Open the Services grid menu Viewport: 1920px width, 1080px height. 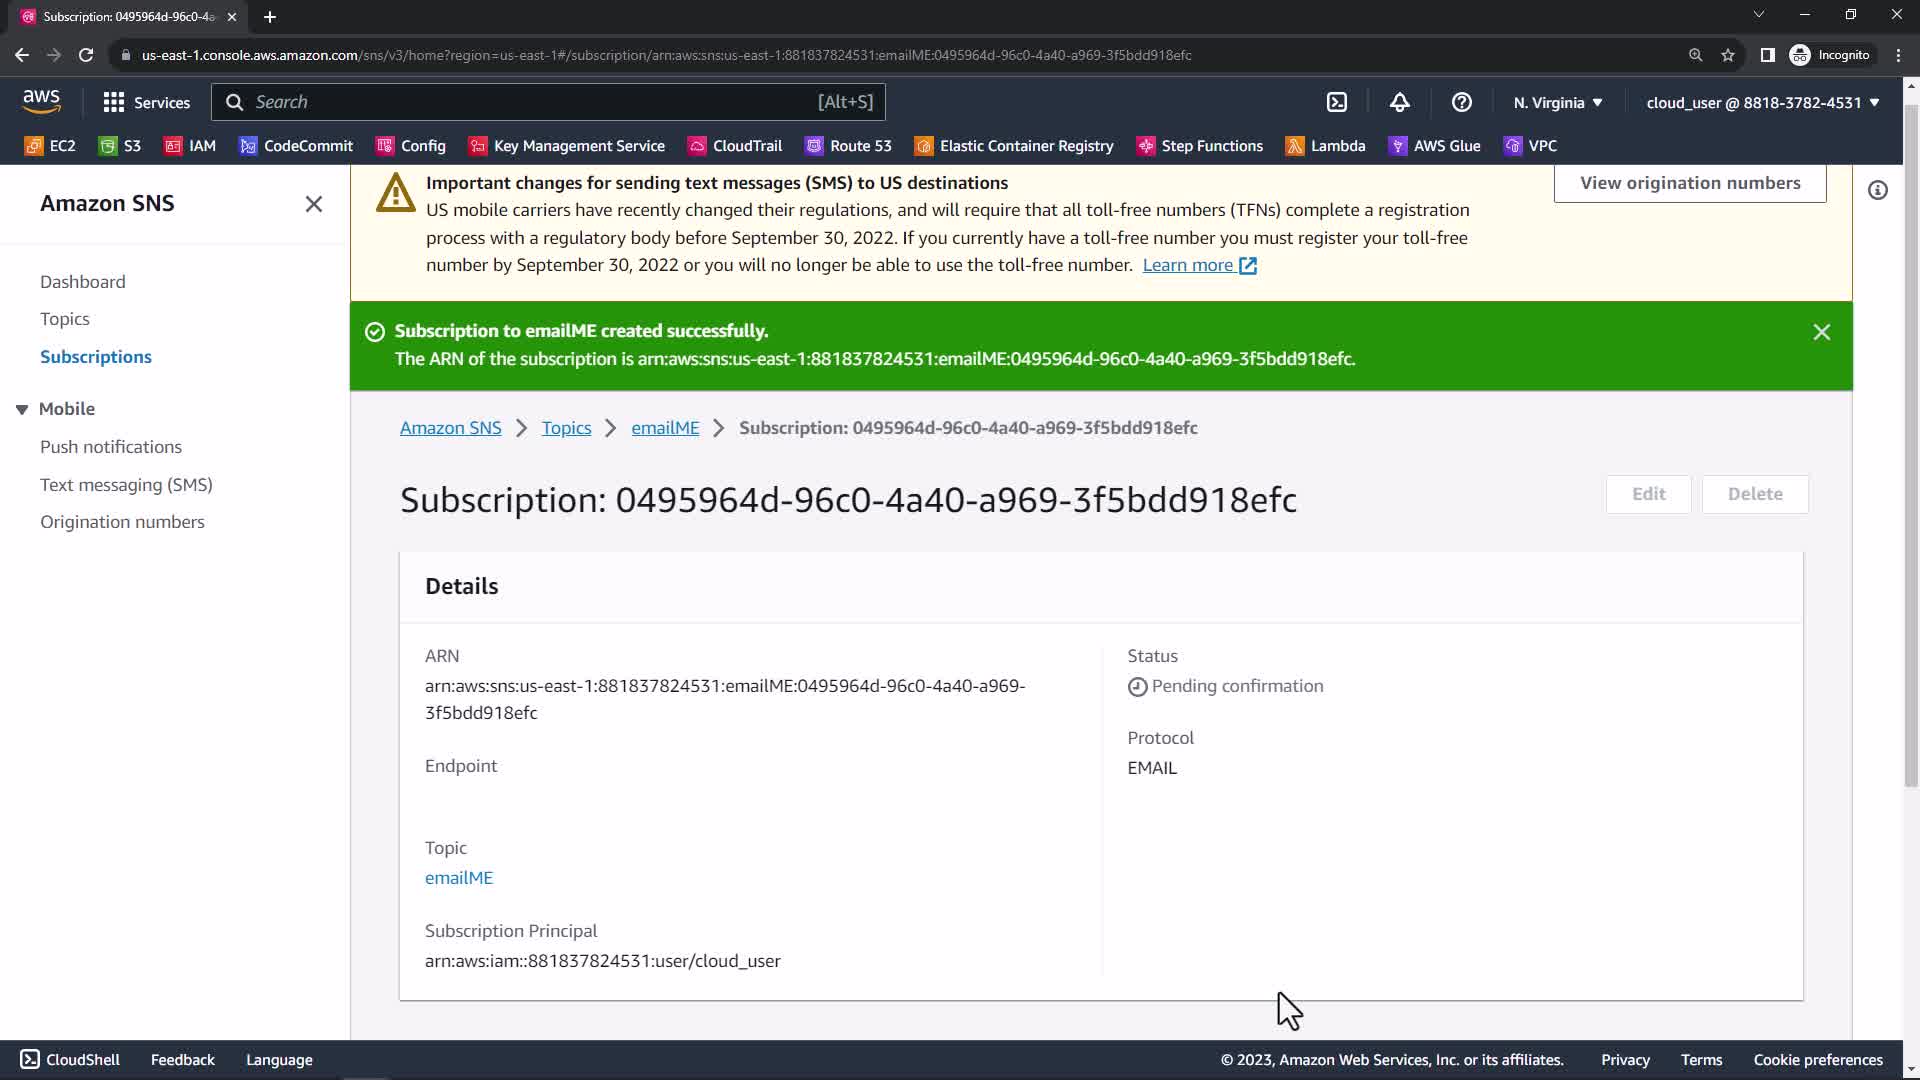pyautogui.click(x=146, y=102)
